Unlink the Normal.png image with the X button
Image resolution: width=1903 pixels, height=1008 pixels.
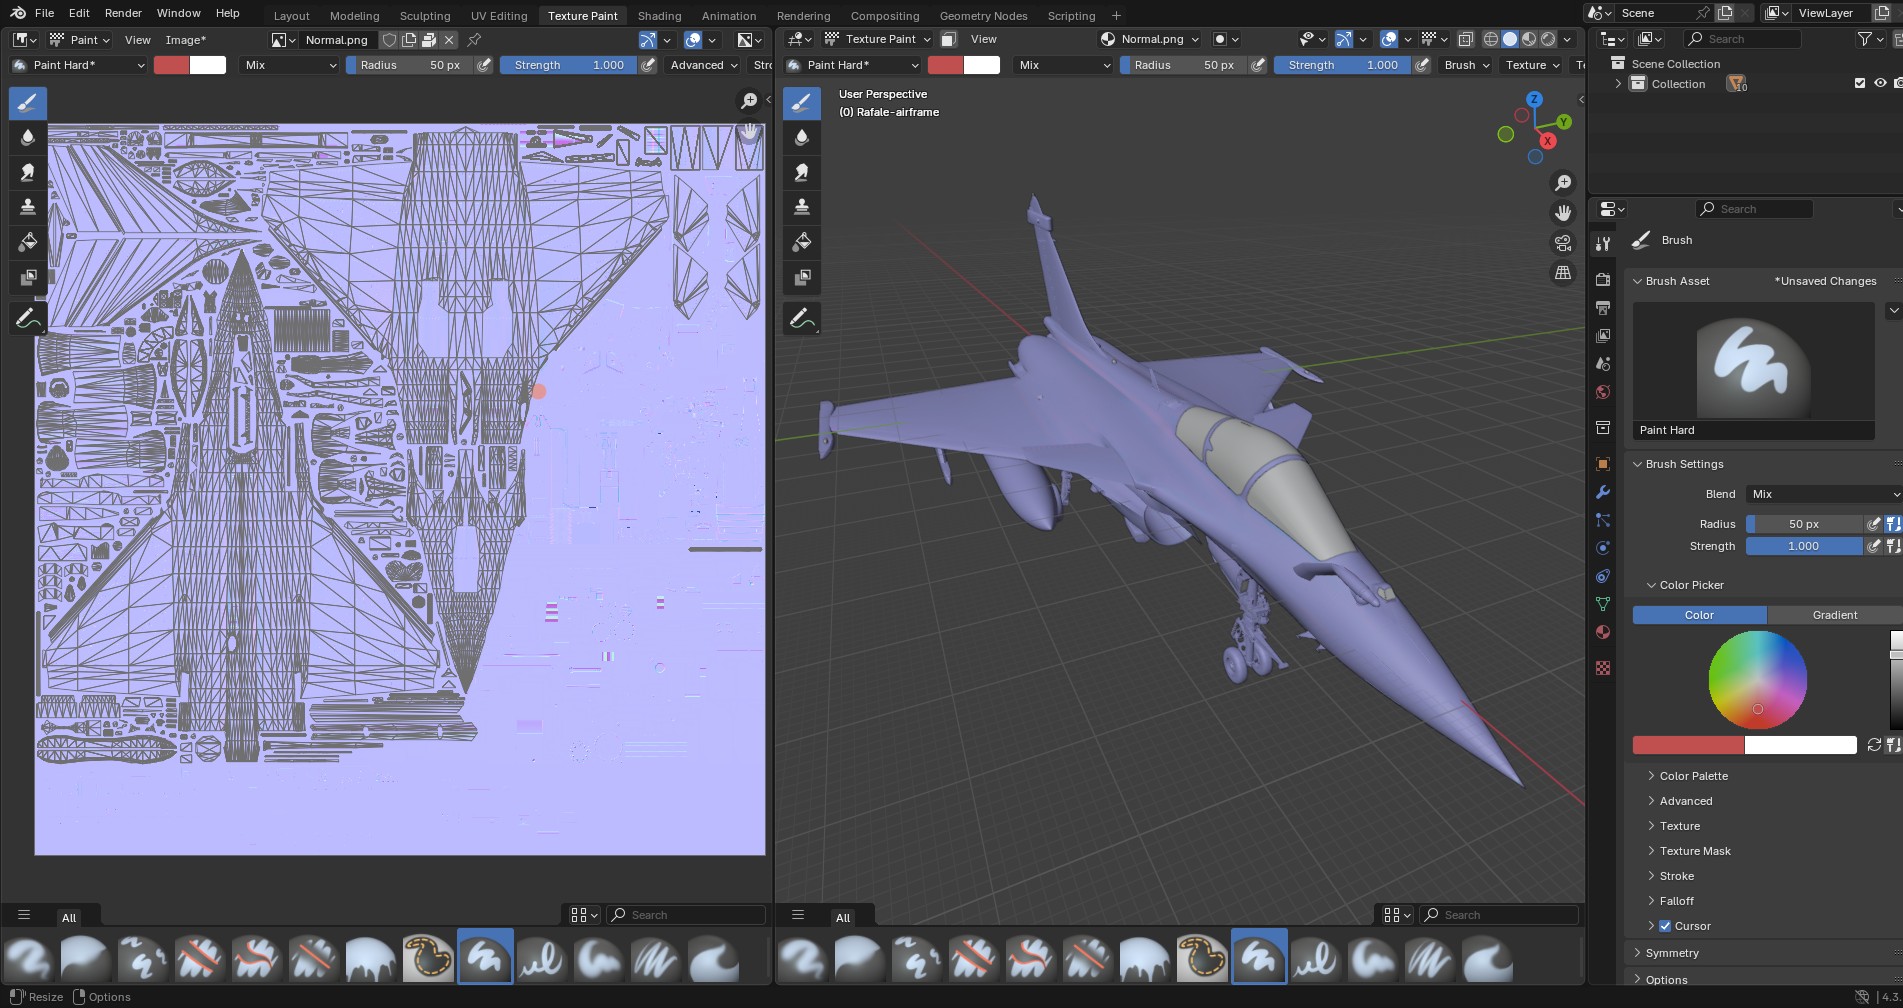coord(449,40)
